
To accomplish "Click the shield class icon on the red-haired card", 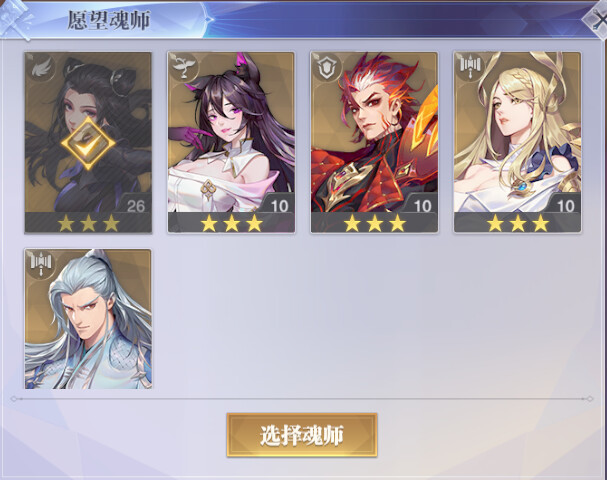I will coord(328,67).
